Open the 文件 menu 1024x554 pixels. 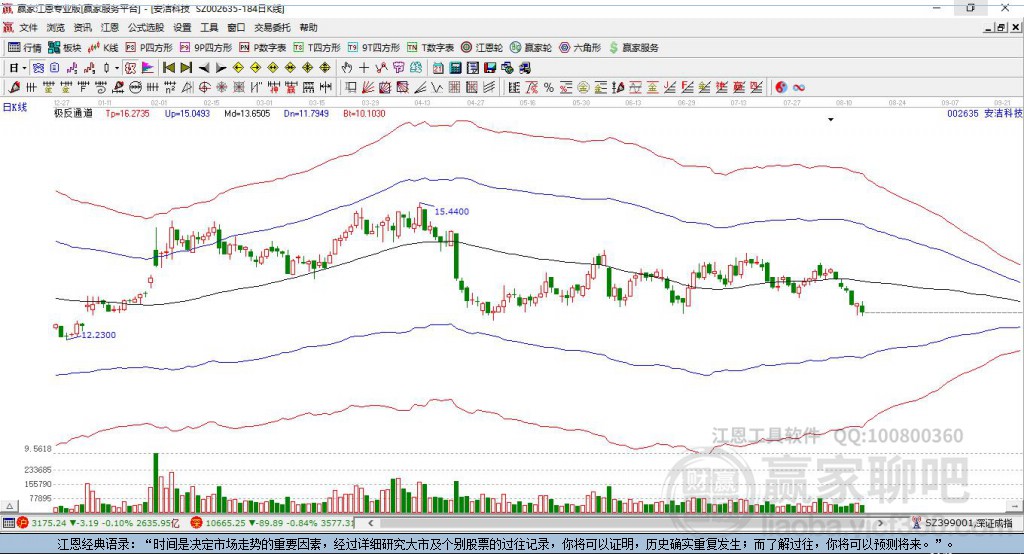28,27
